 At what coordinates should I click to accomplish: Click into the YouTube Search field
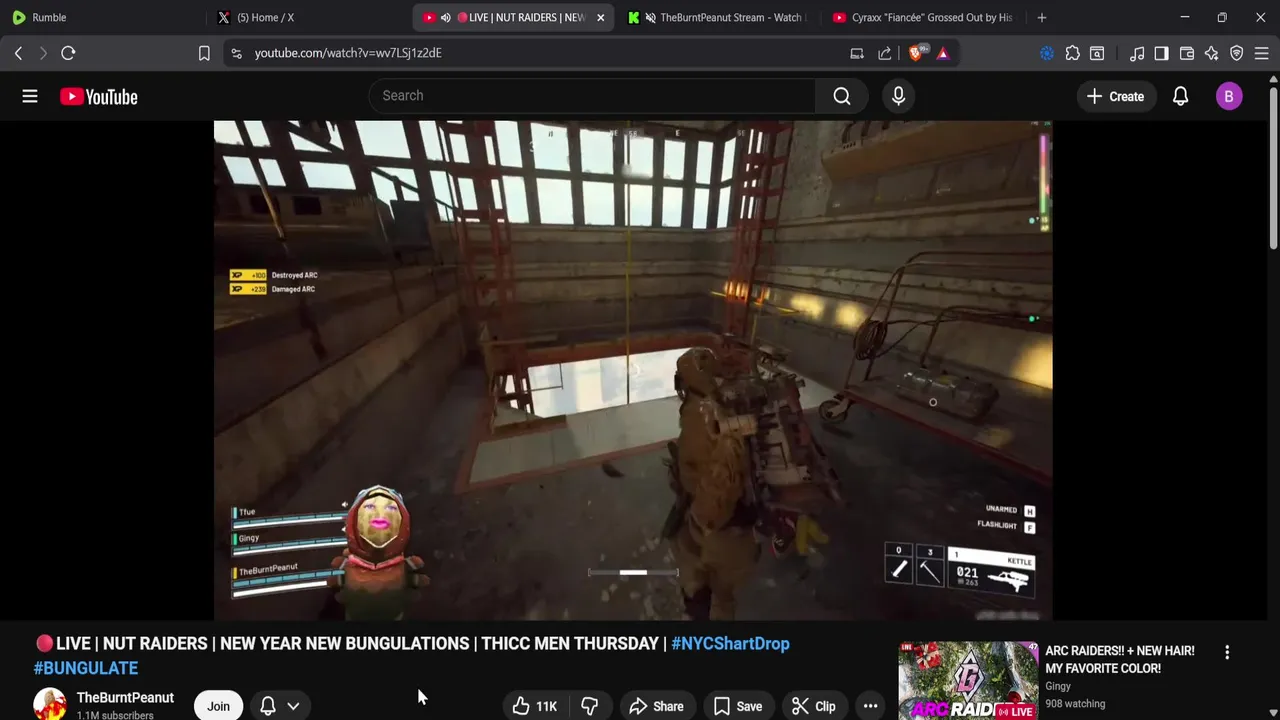pyautogui.click(x=592, y=96)
